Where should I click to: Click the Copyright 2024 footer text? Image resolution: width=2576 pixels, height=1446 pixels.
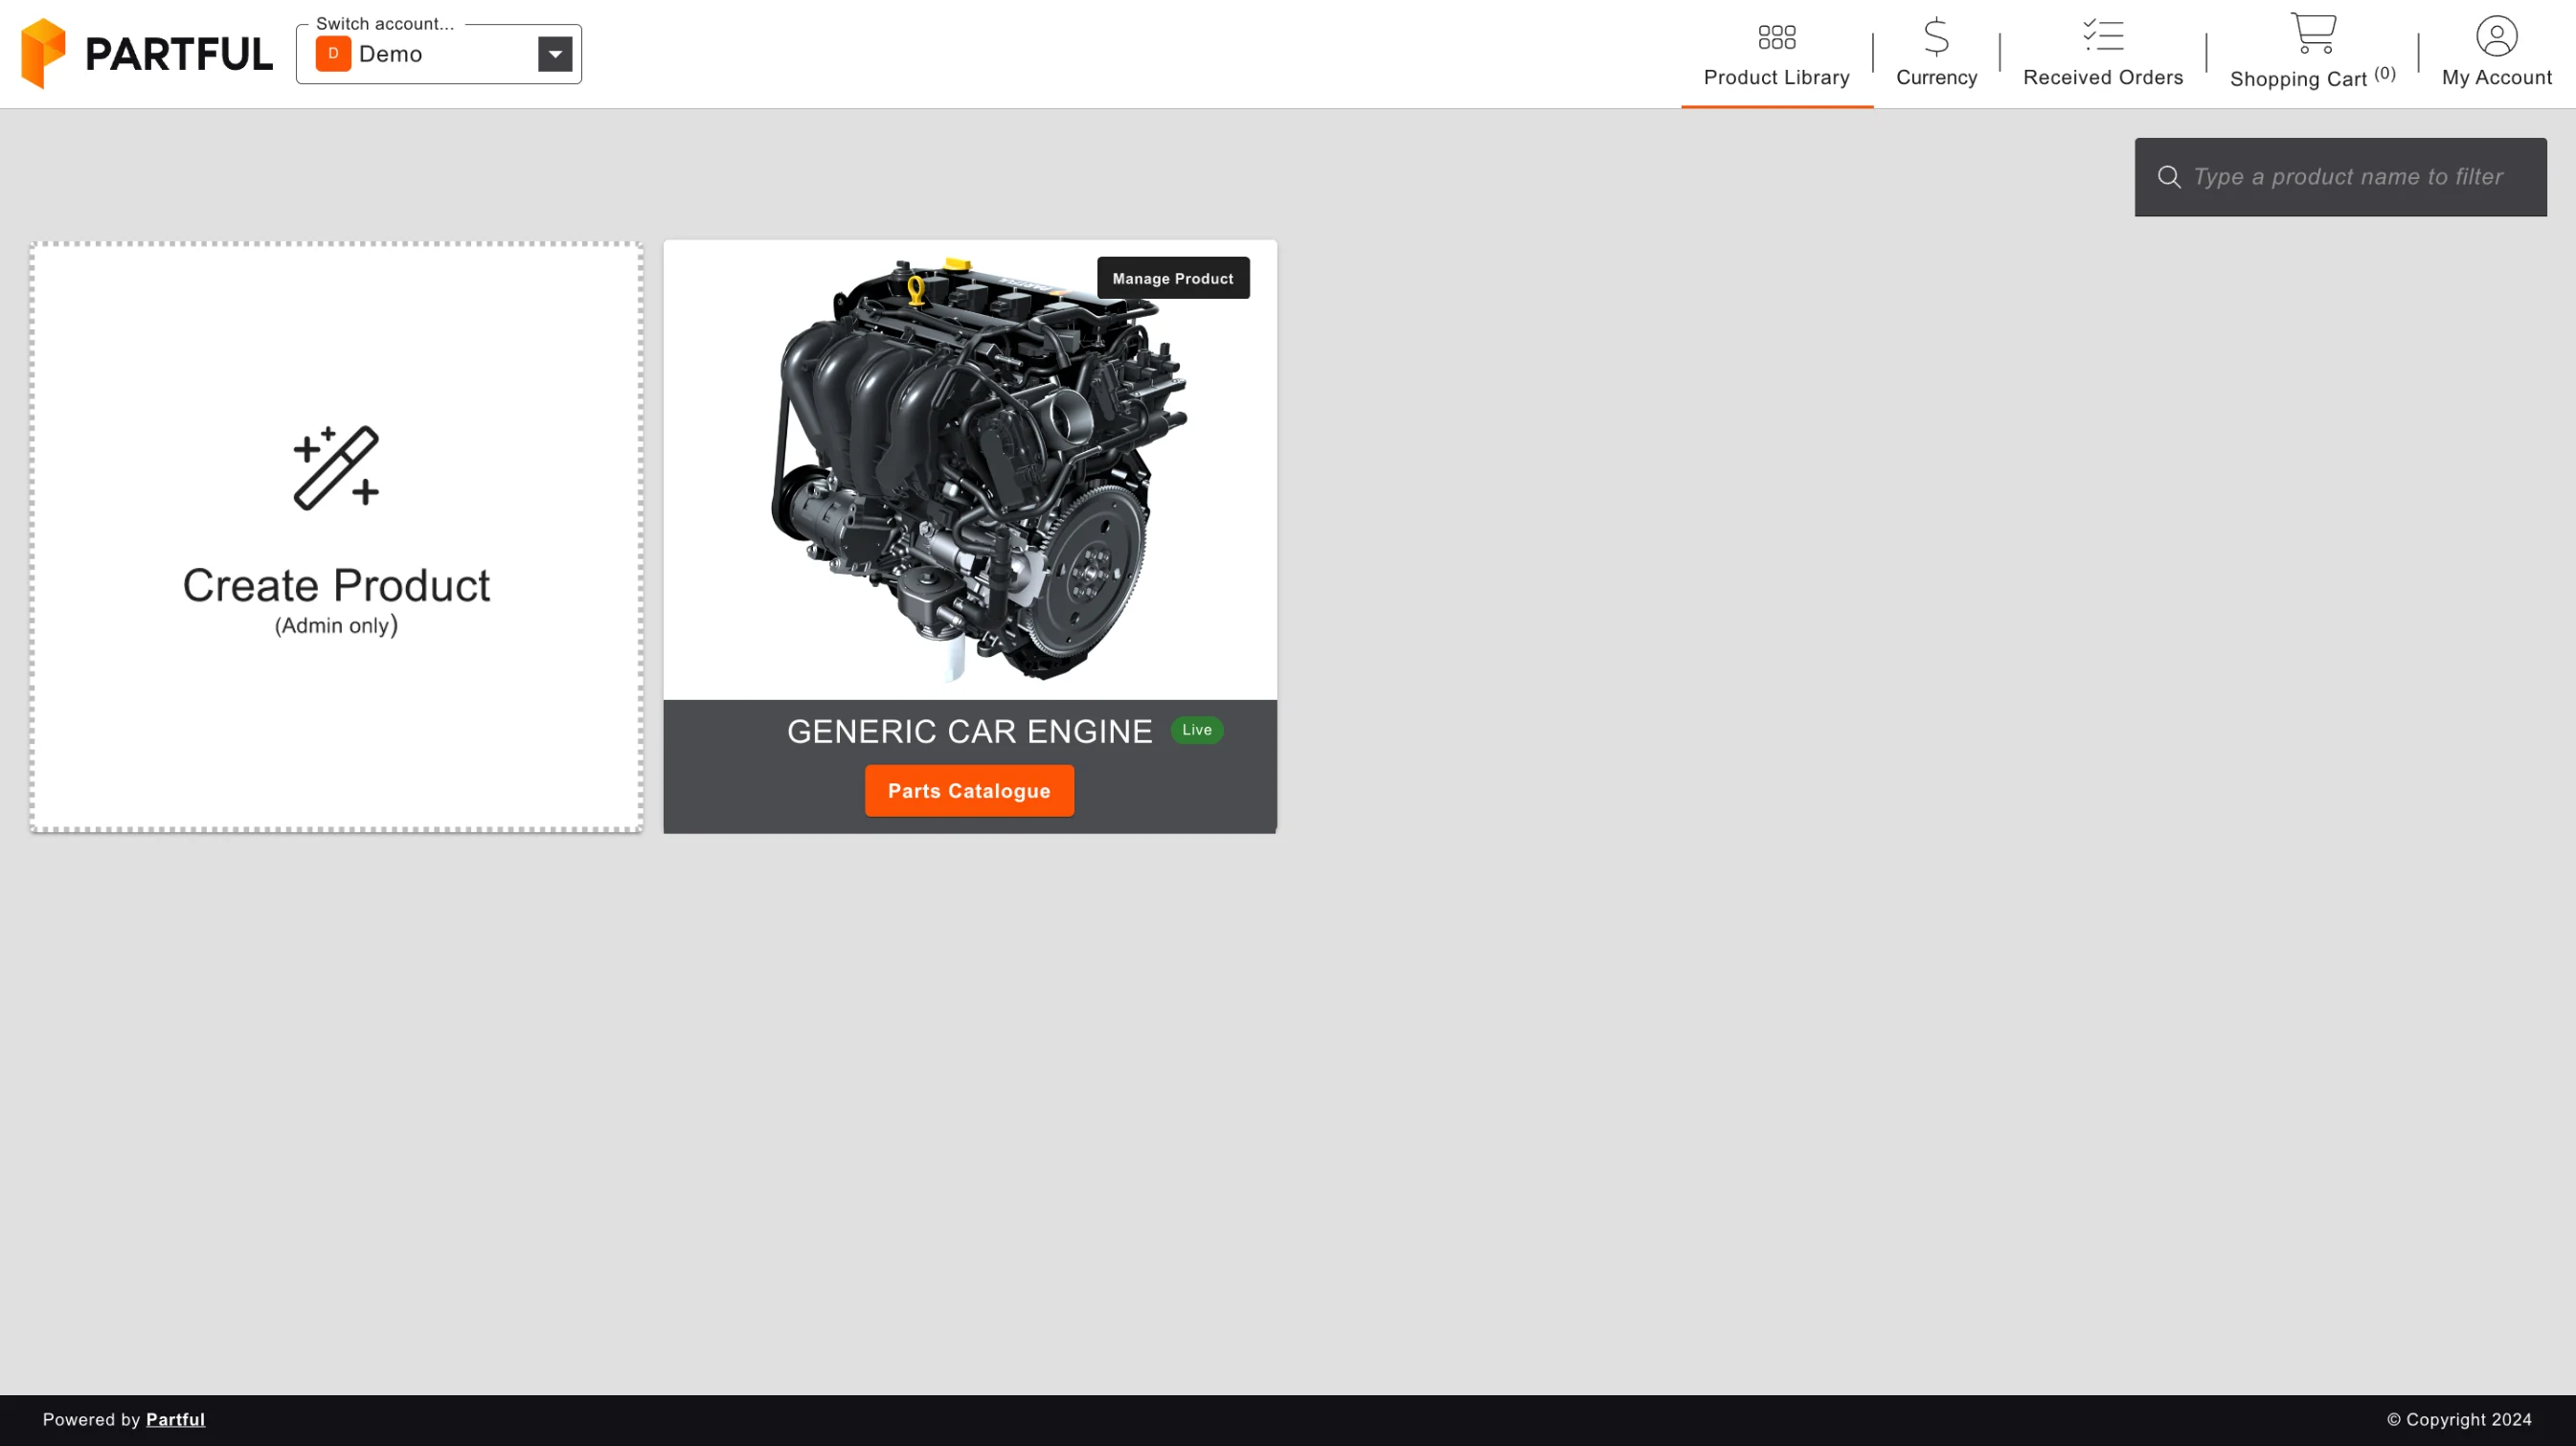(2459, 1419)
